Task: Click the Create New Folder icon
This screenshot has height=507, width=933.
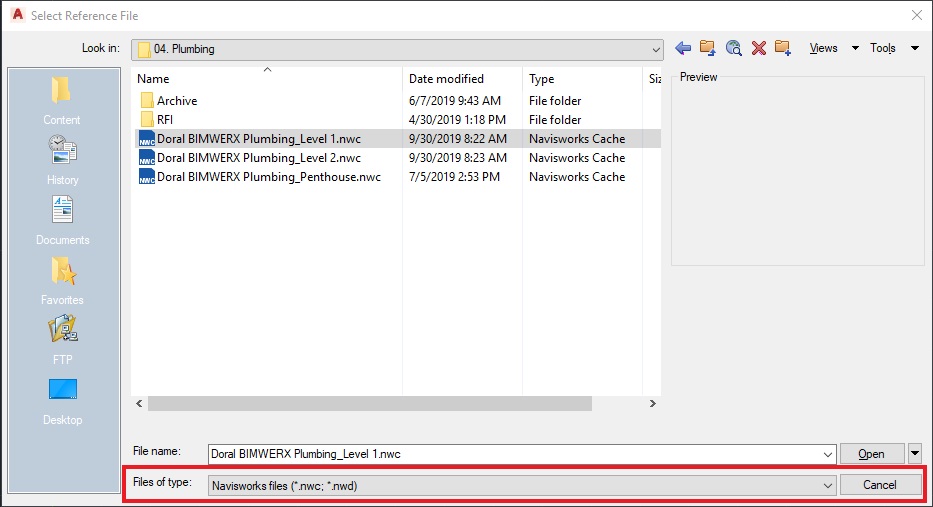Action: coord(783,48)
